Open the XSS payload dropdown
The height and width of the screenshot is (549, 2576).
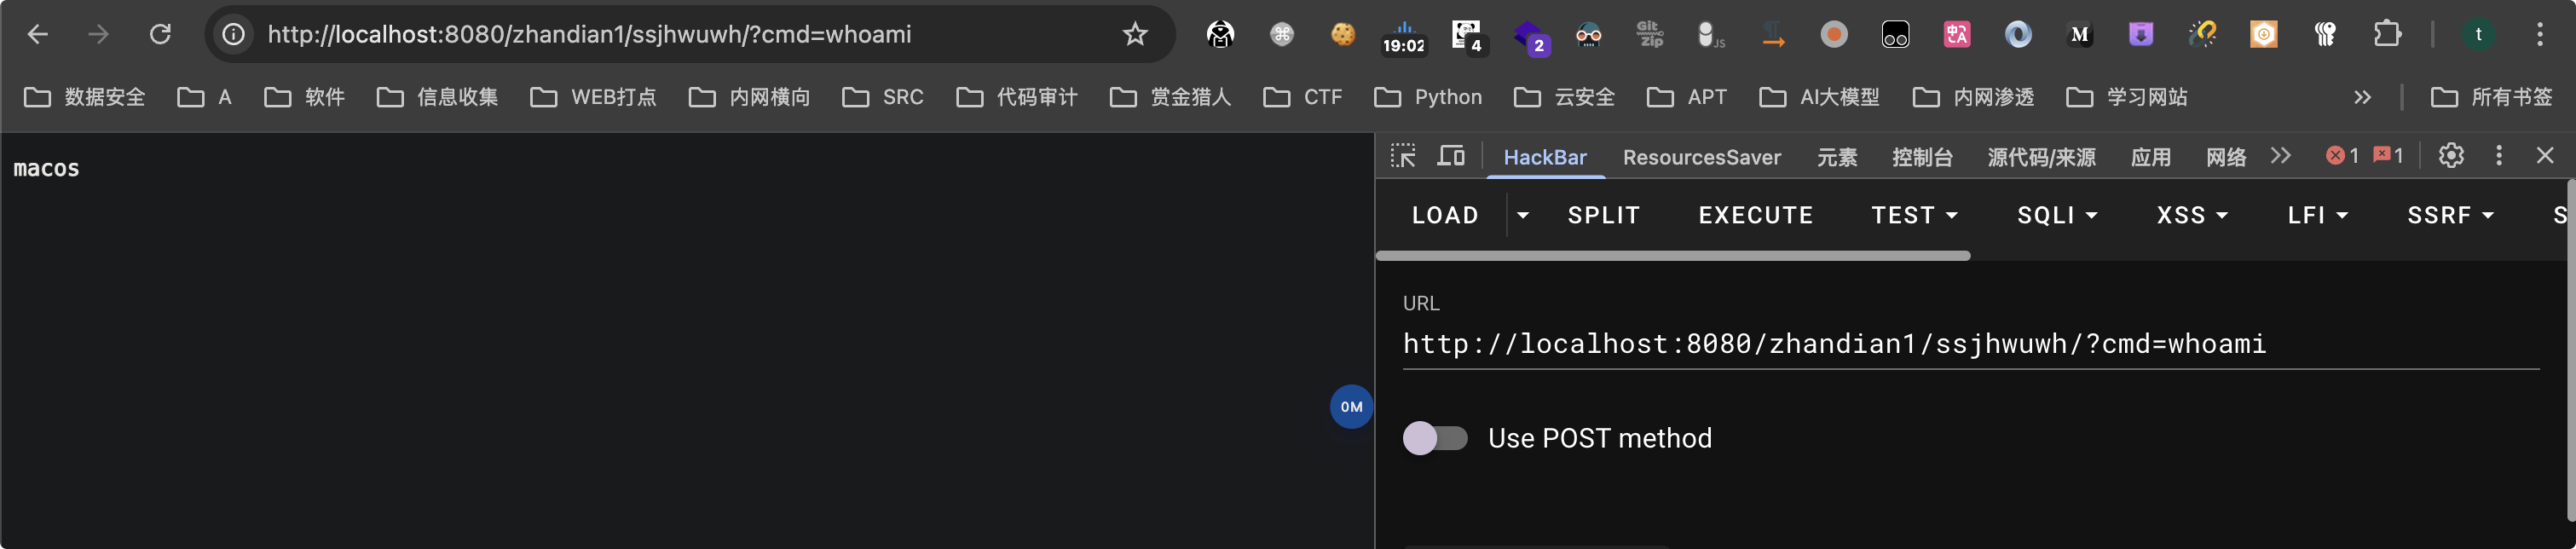[x=2192, y=215]
